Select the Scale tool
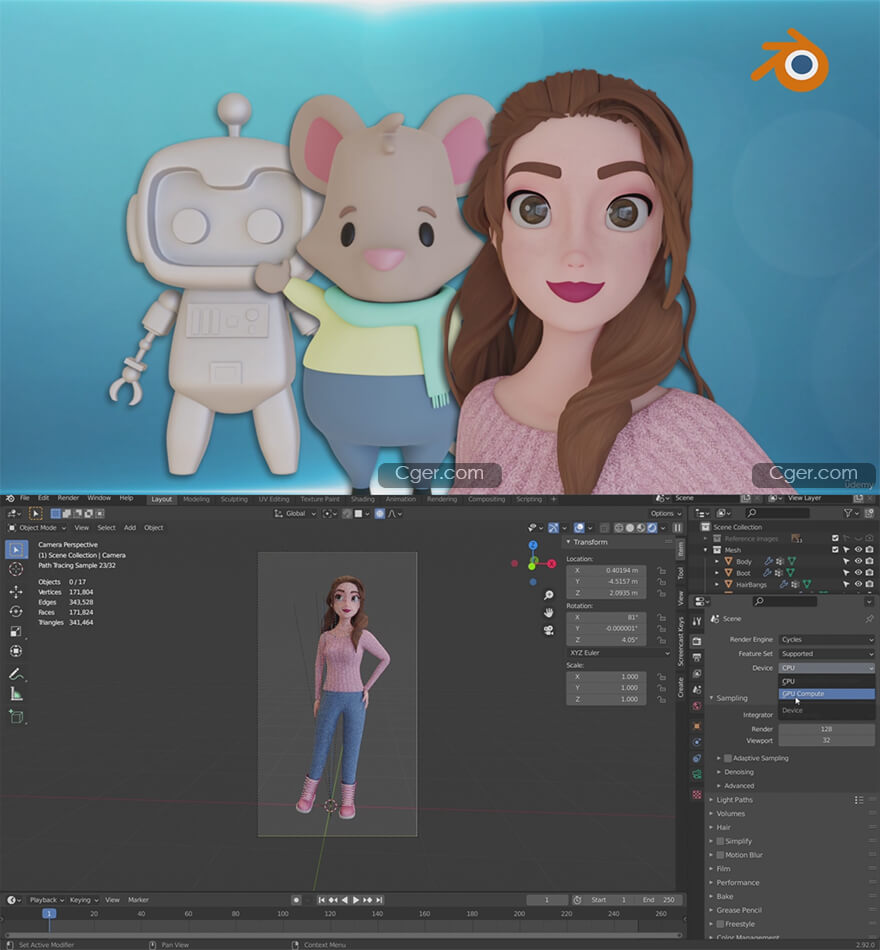The image size is (880, 950). coord(16,631)
